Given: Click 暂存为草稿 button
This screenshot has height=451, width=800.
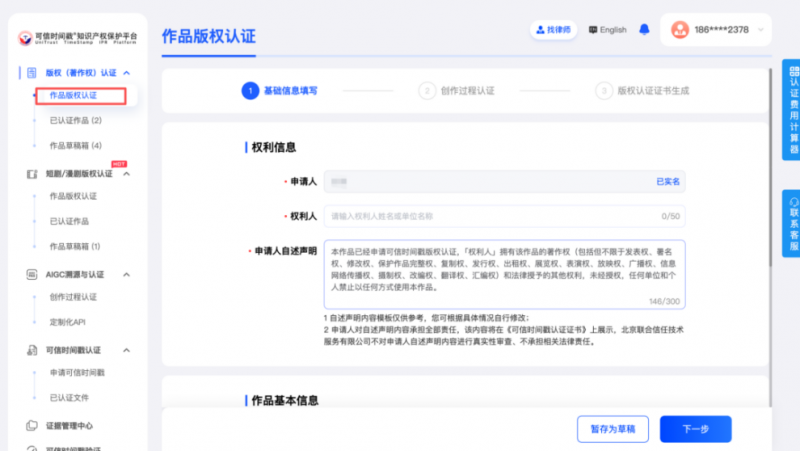Looking at the screenshot, I should click(x=612, y=428).
